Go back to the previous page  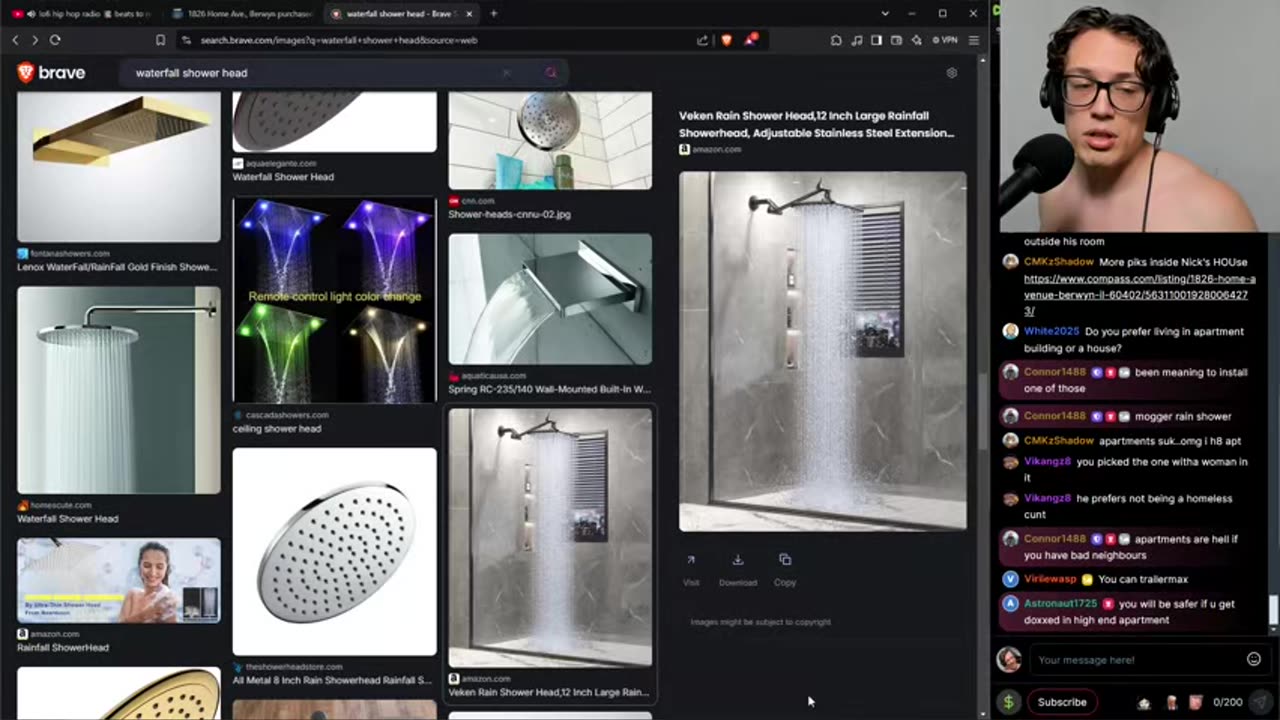coord(15,40)
